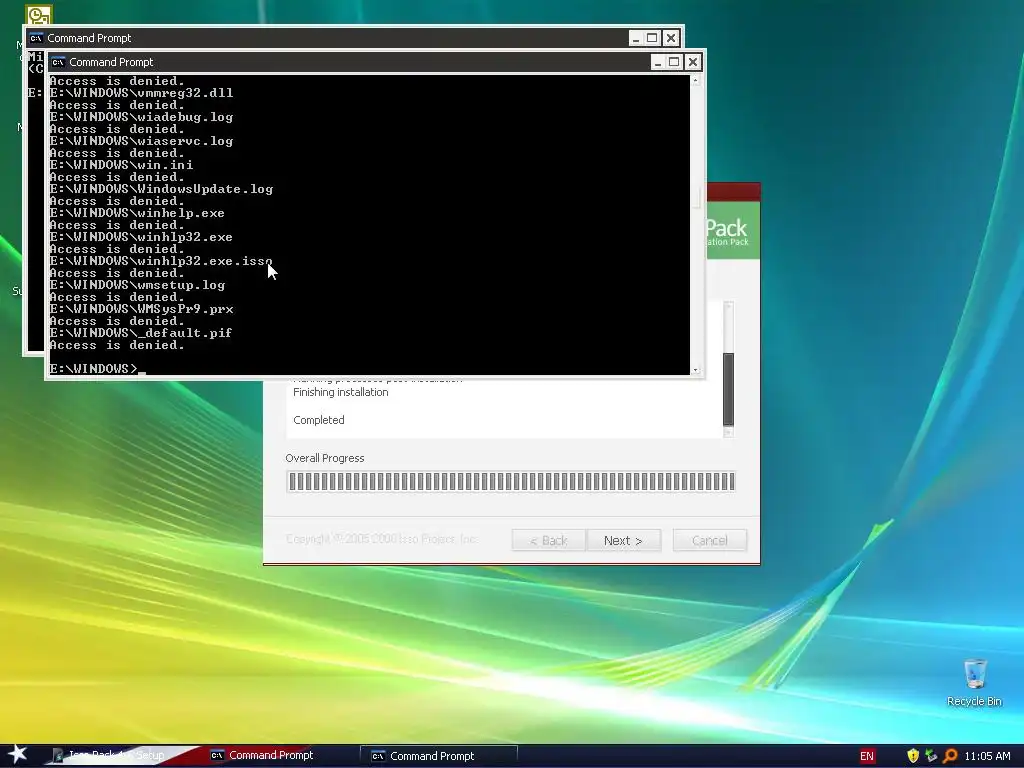1024x768 pixels.
Task: Click the E:\WINDOWS\win.ini line
Action: click(121, 165)
